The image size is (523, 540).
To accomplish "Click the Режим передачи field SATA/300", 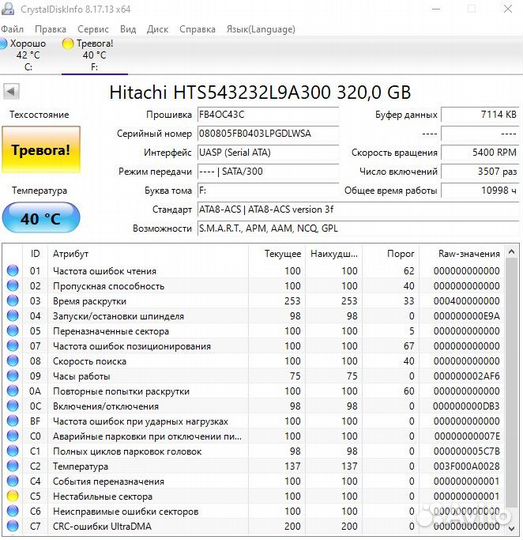I will tap(268, 172).
